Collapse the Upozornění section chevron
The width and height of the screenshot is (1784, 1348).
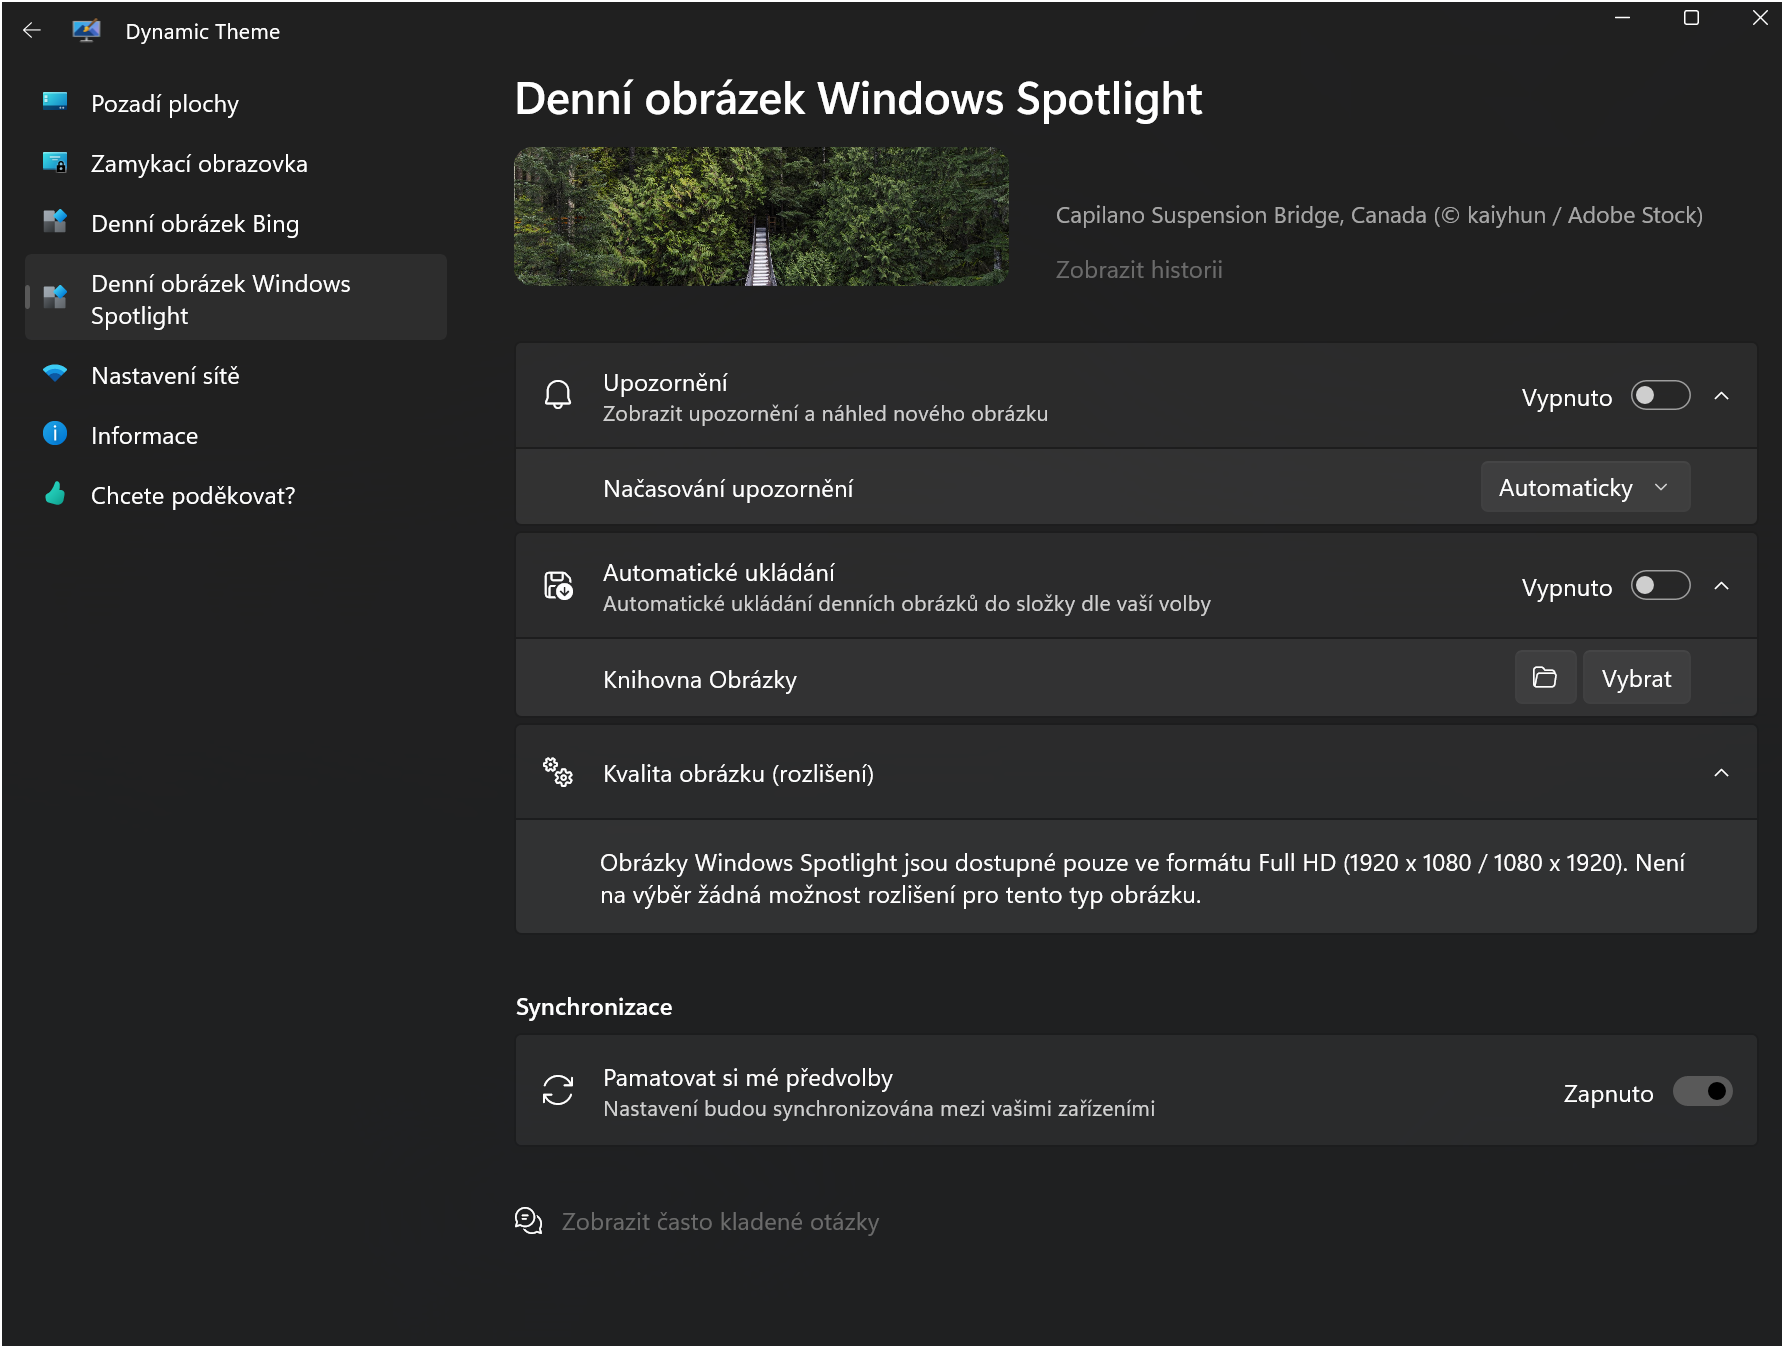click(x=1721, y=396)
